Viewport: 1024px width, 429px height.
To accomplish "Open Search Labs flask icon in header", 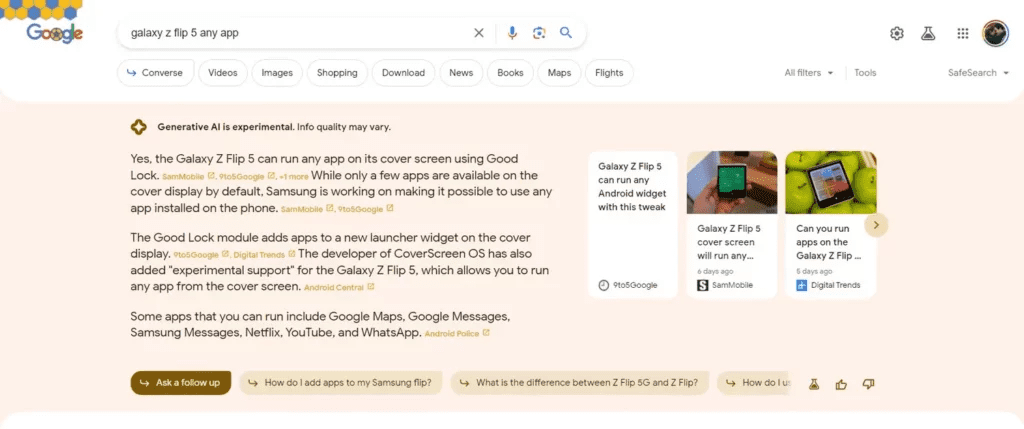I will pyautogui.click(x=928, y=34).
